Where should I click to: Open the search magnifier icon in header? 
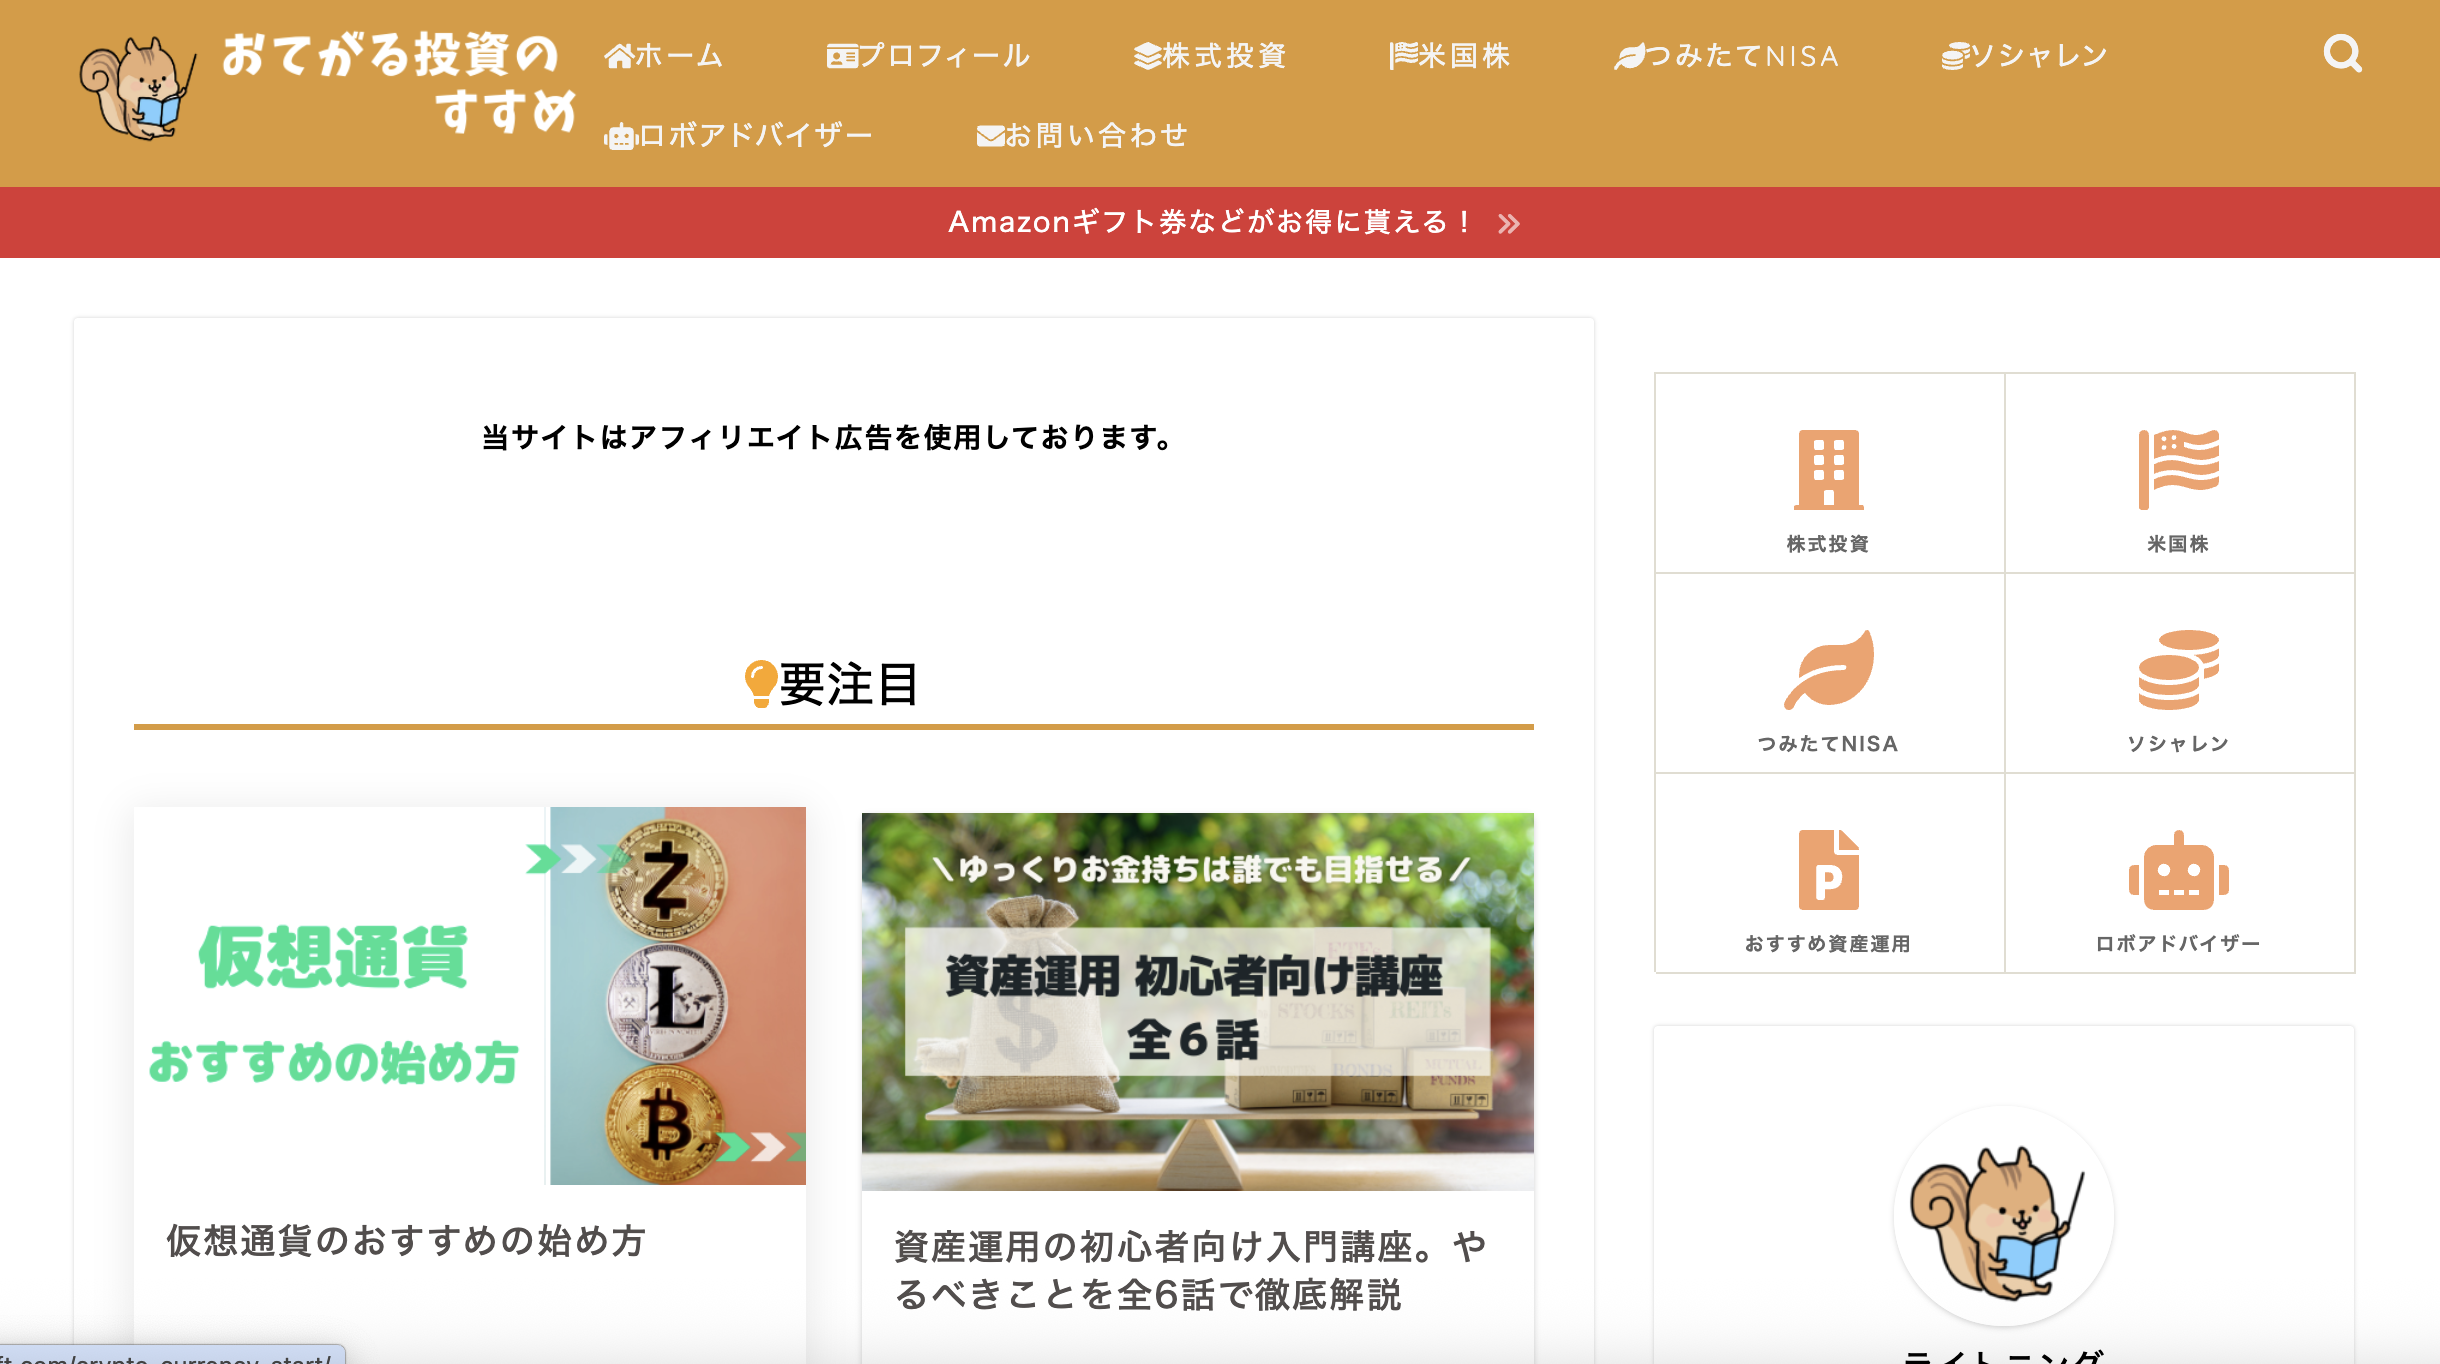click(x=2342, y=54)
